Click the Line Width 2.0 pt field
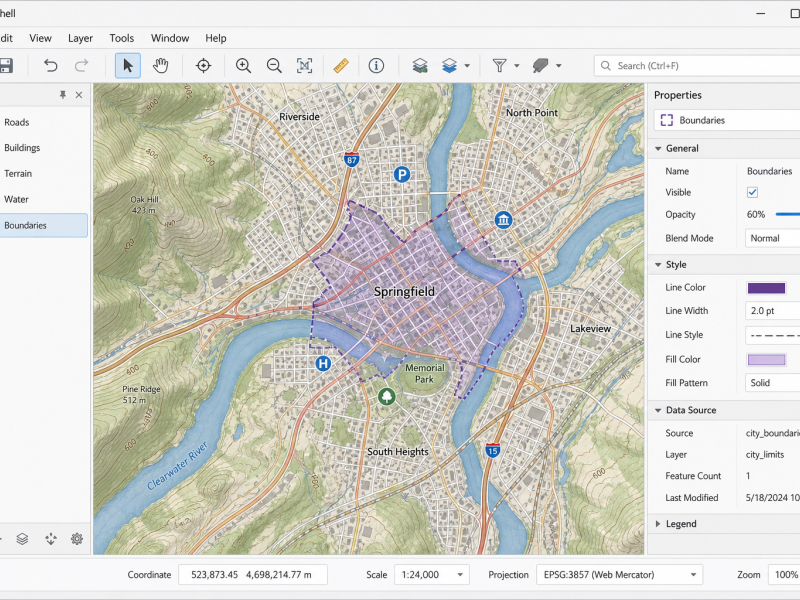Screen dimensions: 800x600 pos(772,311)
